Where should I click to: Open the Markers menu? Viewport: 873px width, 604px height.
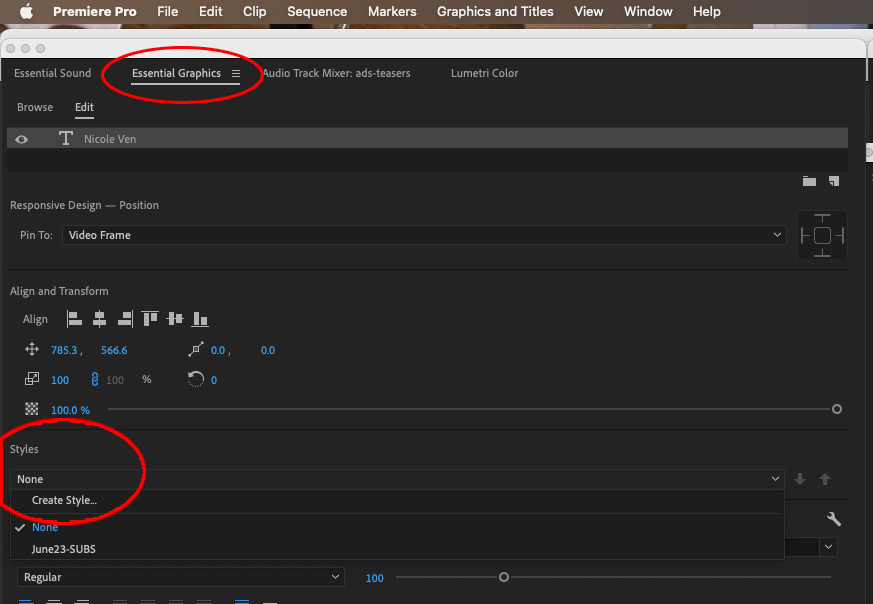[x=392, y=11]
